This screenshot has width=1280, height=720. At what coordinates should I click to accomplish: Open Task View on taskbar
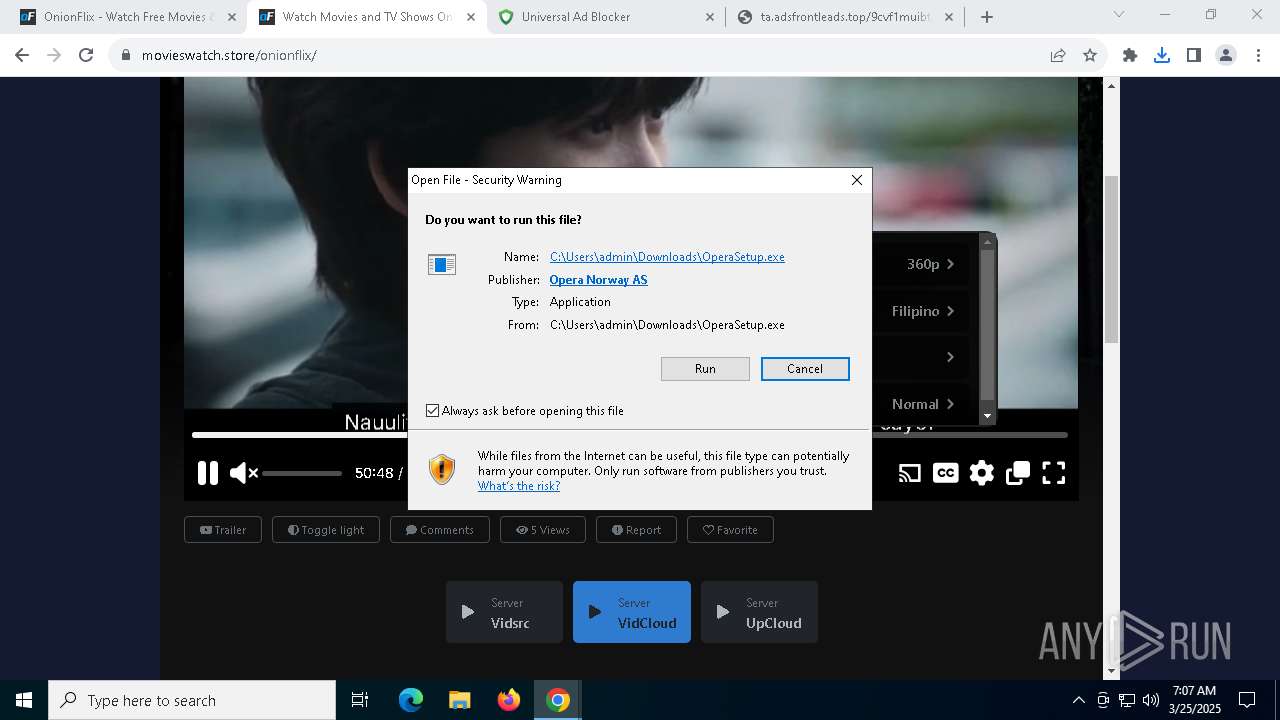click(x=360, y=700)
